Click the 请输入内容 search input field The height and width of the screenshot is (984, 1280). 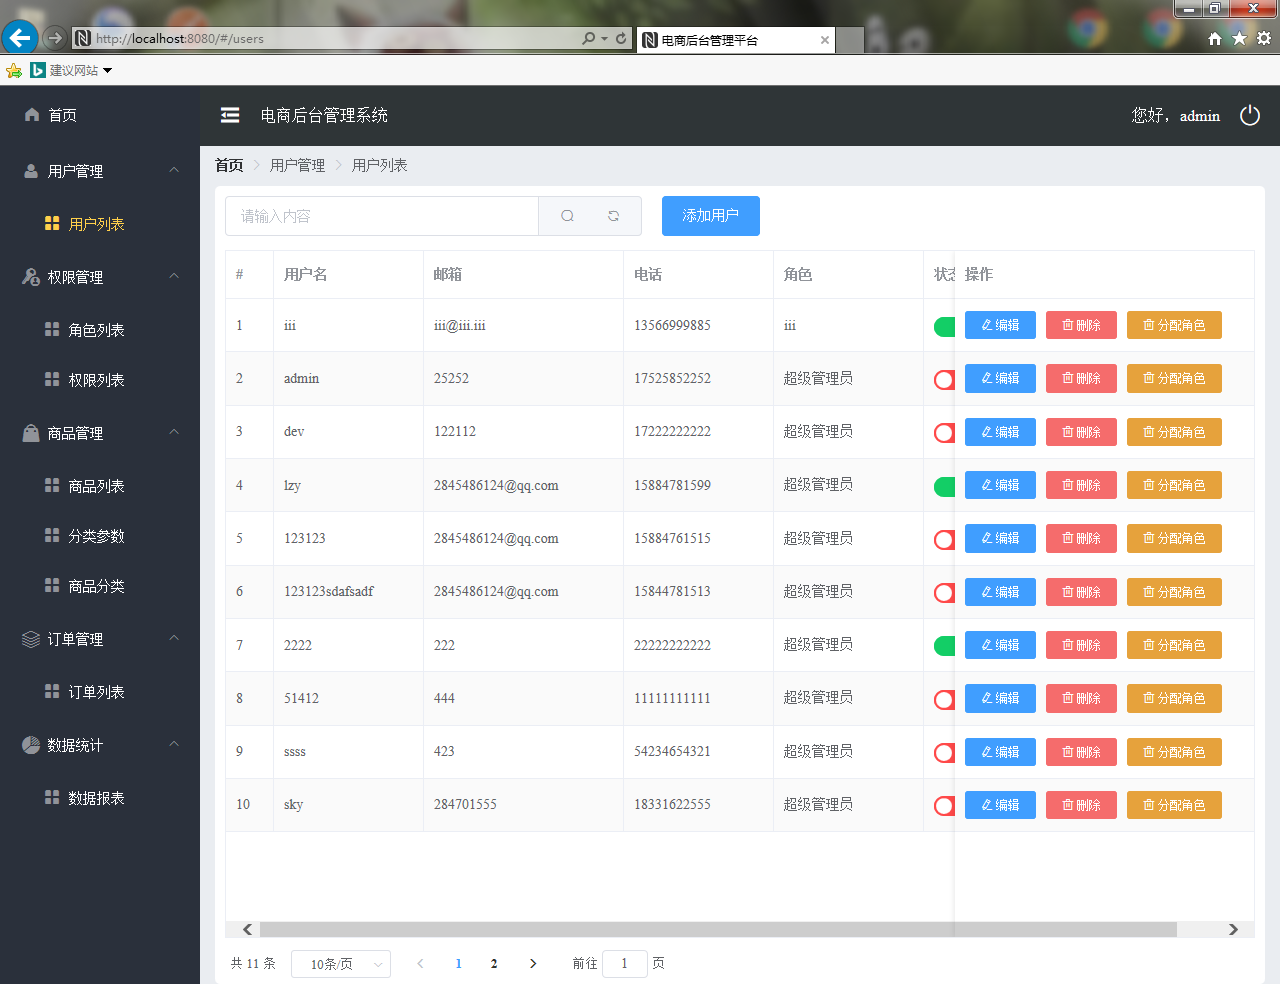pos(382,216)
